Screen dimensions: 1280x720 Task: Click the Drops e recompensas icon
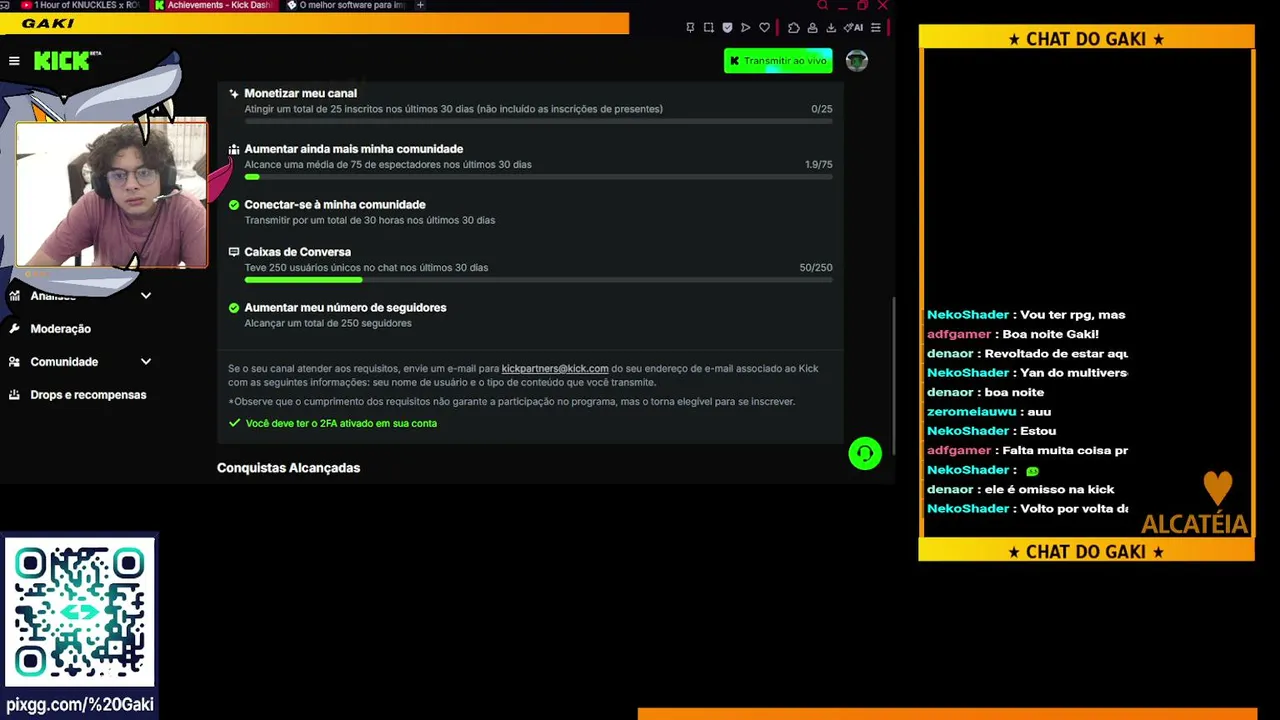(x=14, y=395)
